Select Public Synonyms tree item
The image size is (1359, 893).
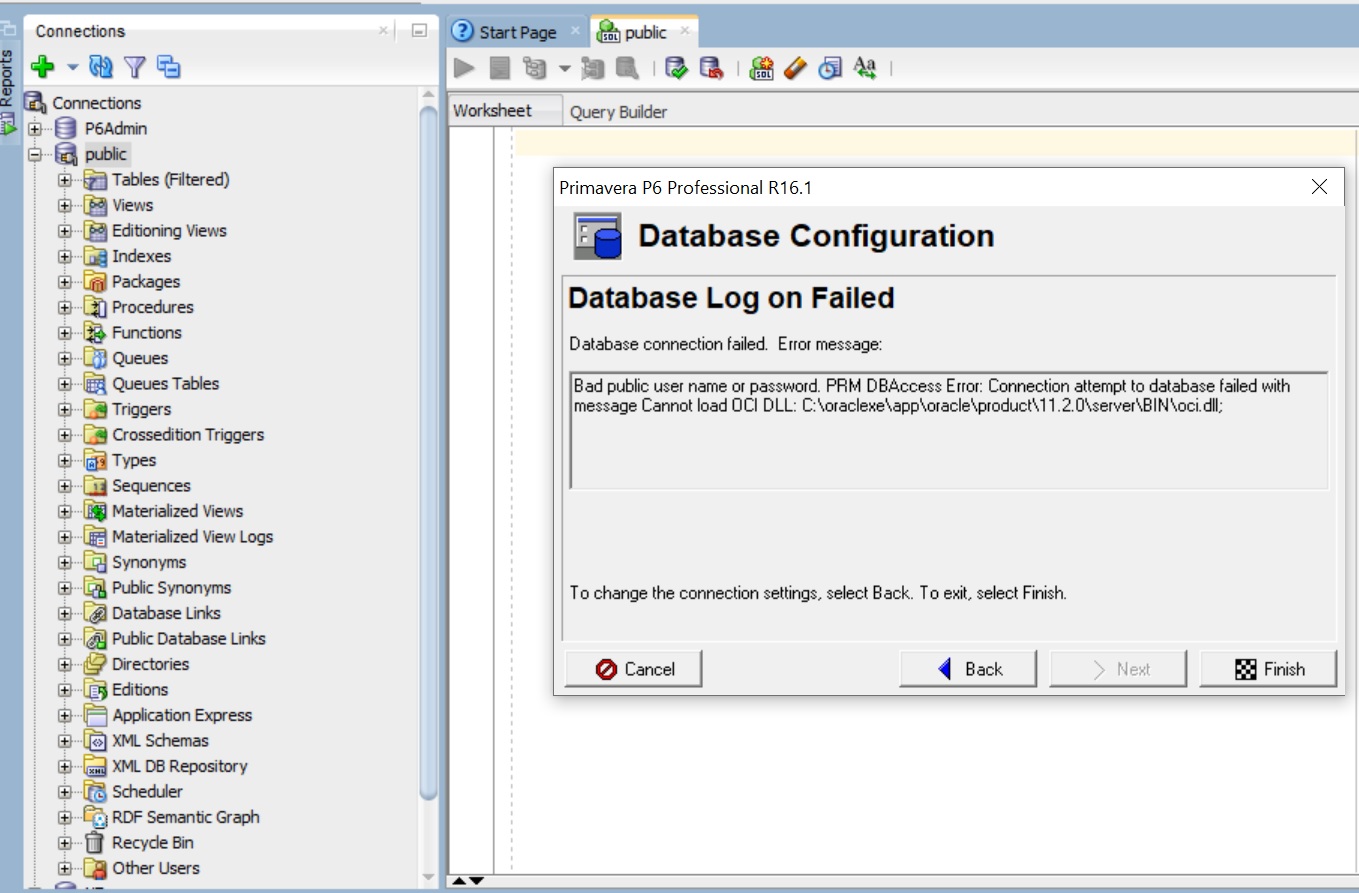pos(171,587)
